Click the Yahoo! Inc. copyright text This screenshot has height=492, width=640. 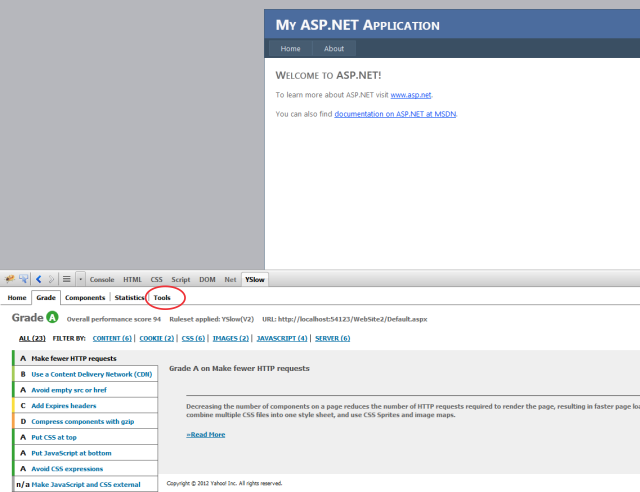[224, 483]
